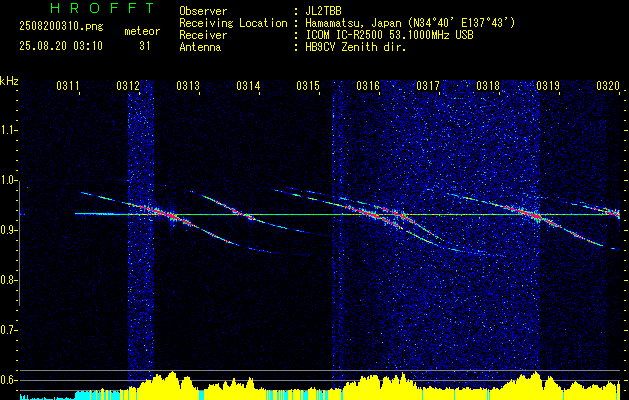Click the 1.0 kHz axis label
This screenshot has width=629, height=400.
click(8, 180)
